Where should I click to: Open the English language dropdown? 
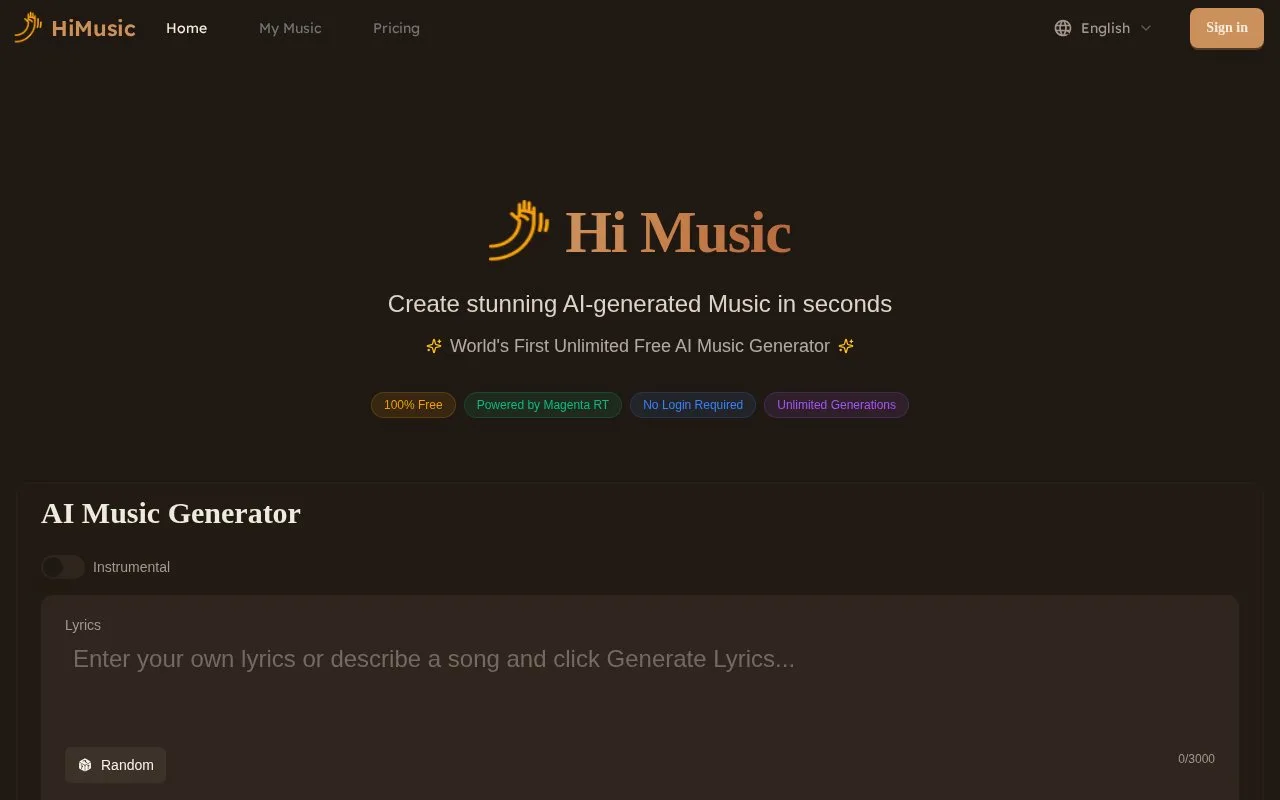tap(1103, 28)
